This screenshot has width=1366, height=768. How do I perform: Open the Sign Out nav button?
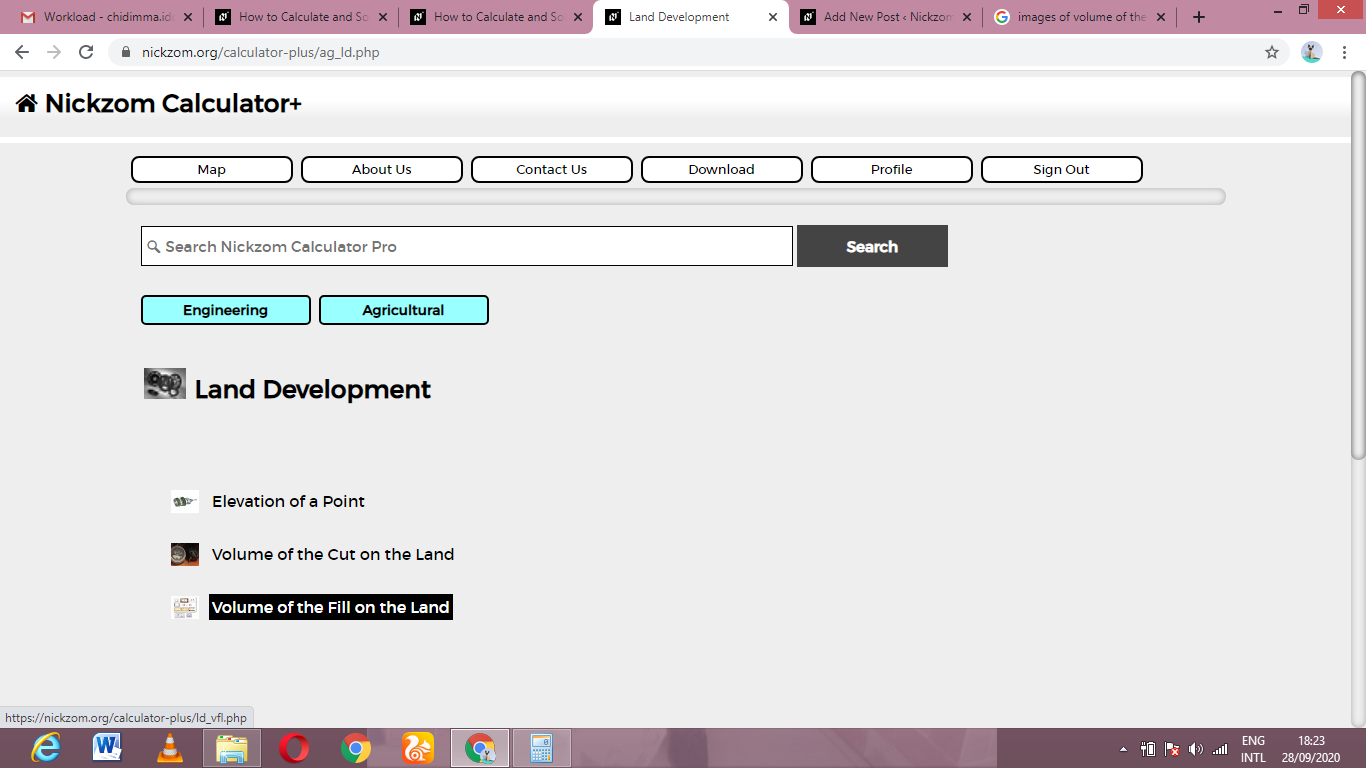1062,170
